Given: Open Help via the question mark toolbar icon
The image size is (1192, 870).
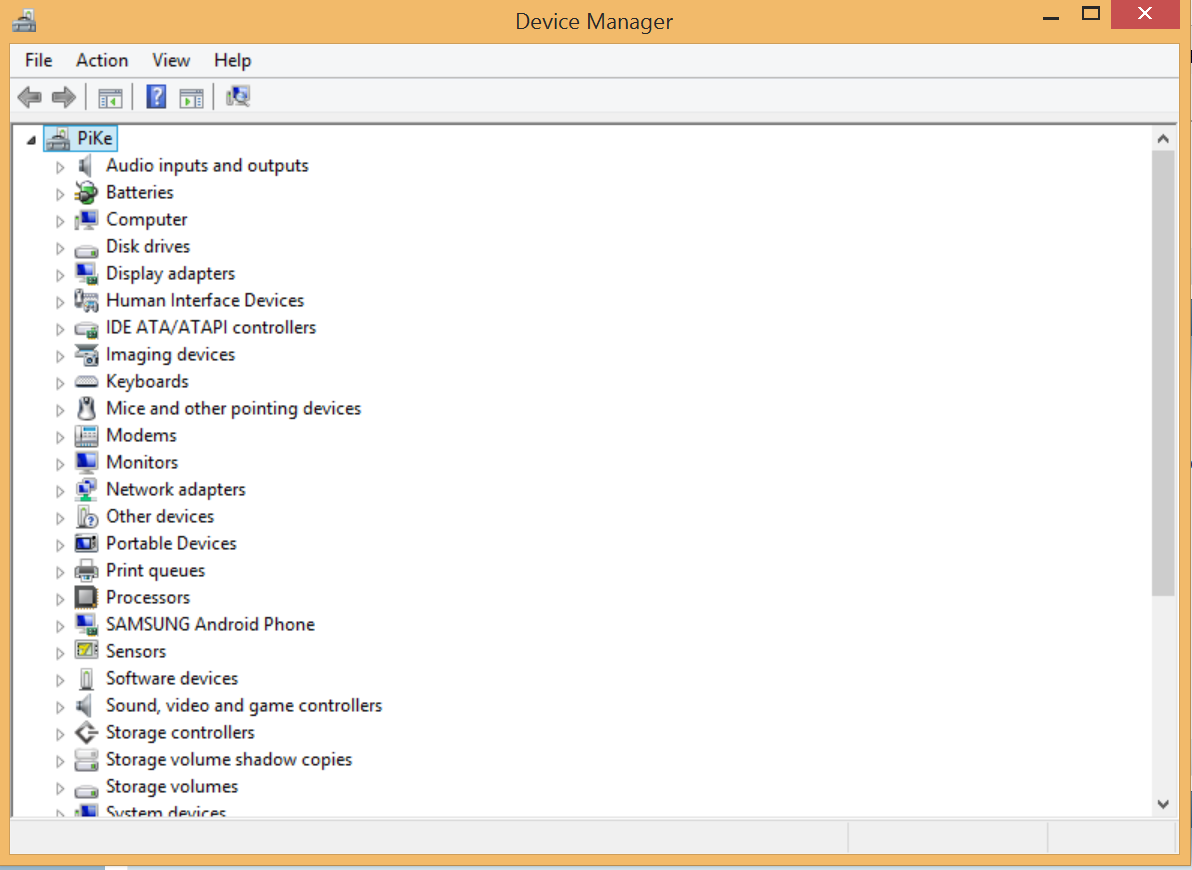Looking at the screenshot, I should 156,97.
